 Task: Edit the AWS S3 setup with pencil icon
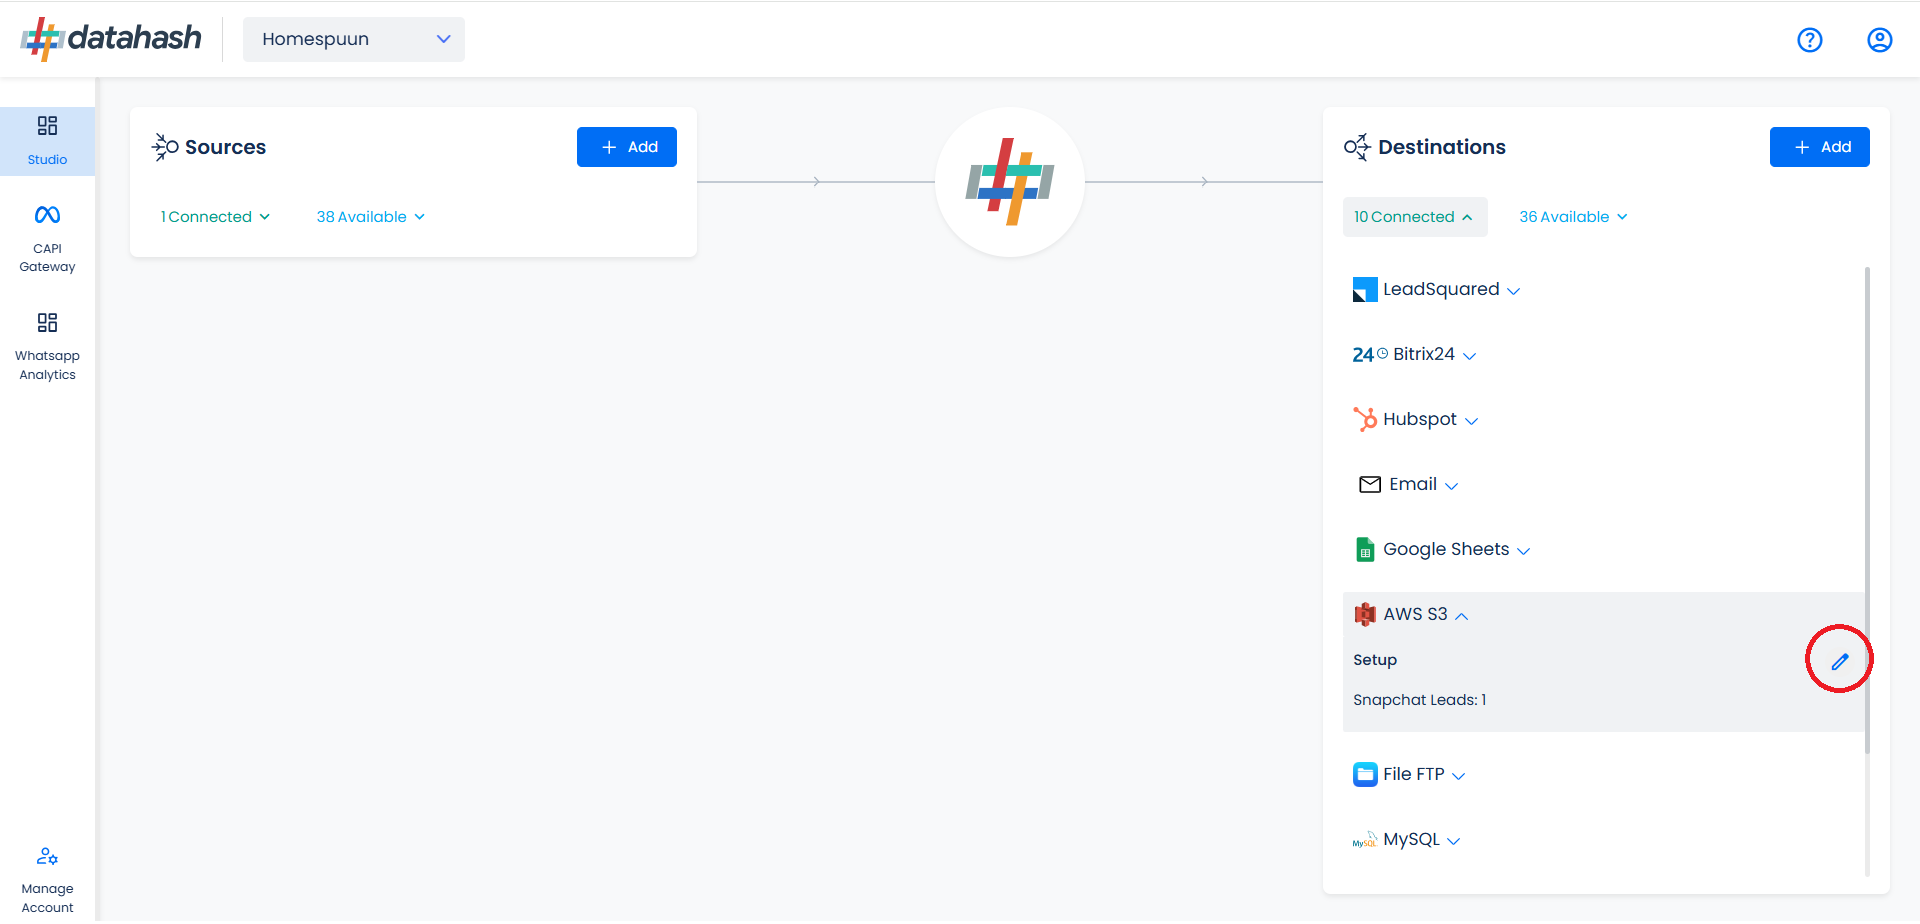point(1840,661)
